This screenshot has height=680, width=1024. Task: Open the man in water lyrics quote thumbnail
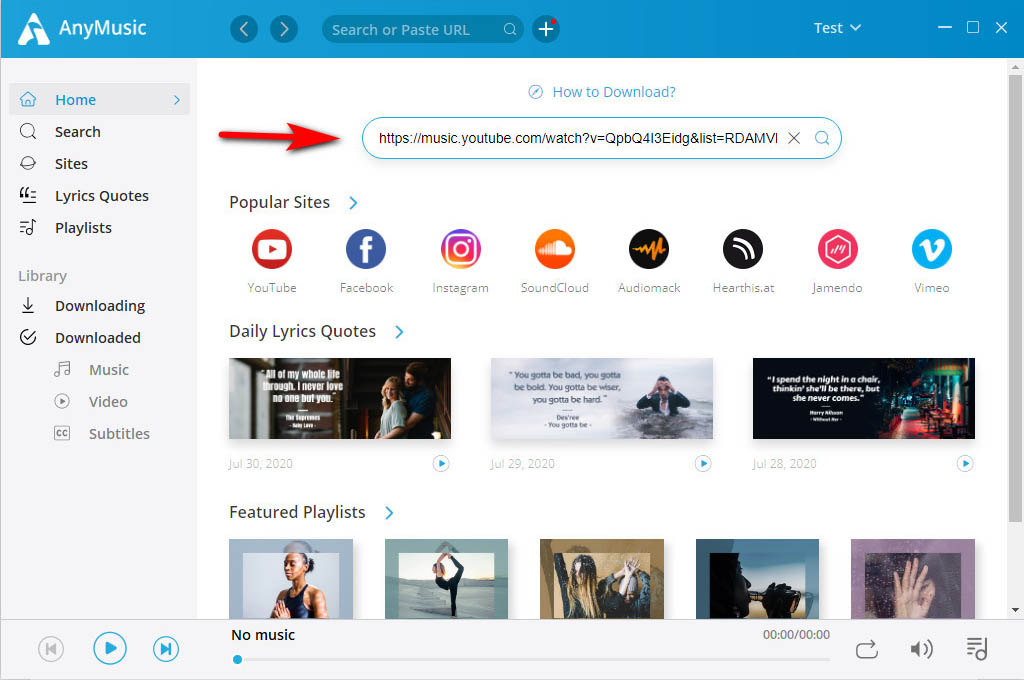(x=601, y=398)
